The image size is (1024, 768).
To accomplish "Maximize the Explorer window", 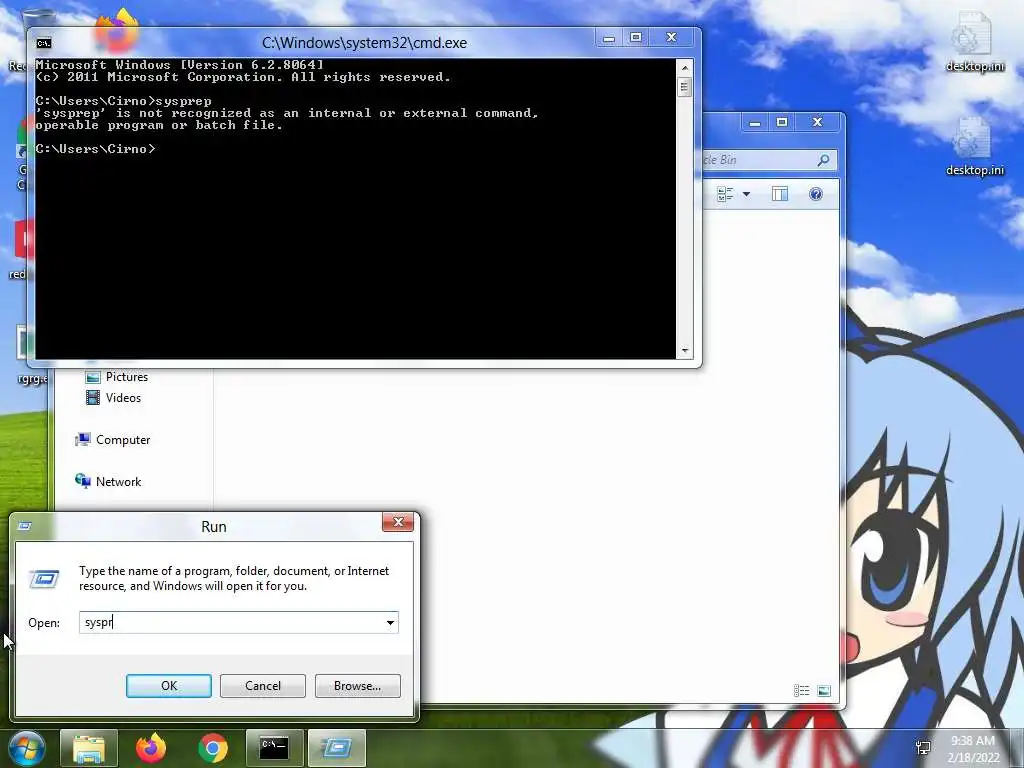I will click(782, 123).
